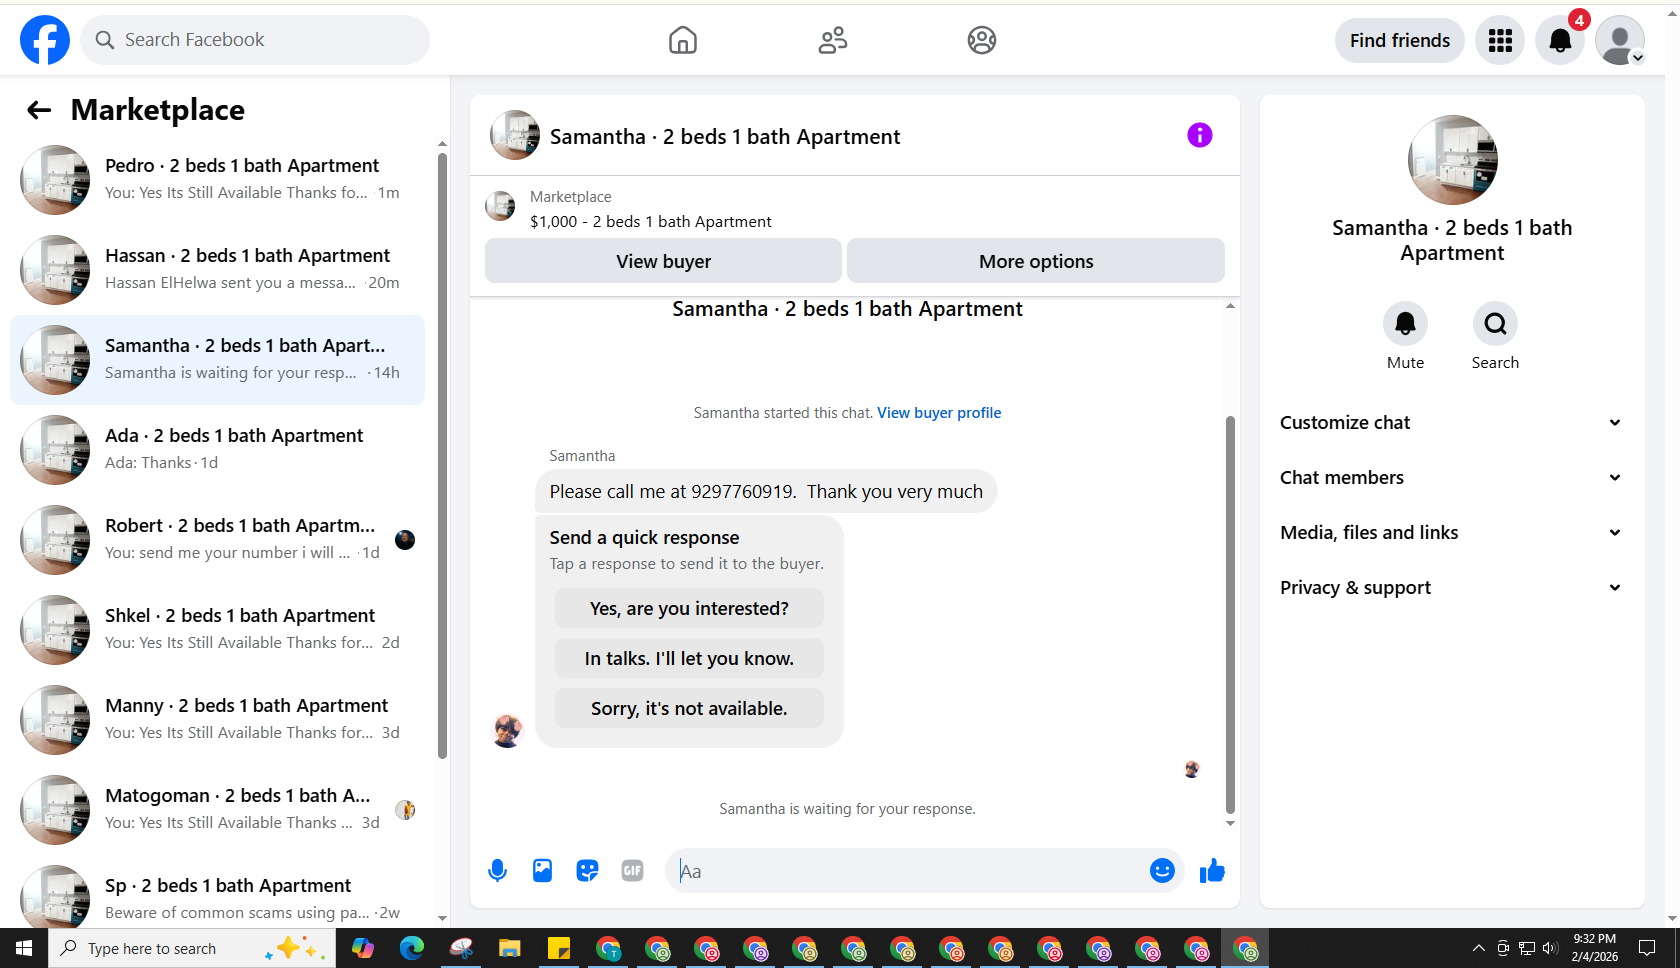This screenshot has height=968, width=1680.
Task: Focus the message text box
Action: (x=910, y=871)
